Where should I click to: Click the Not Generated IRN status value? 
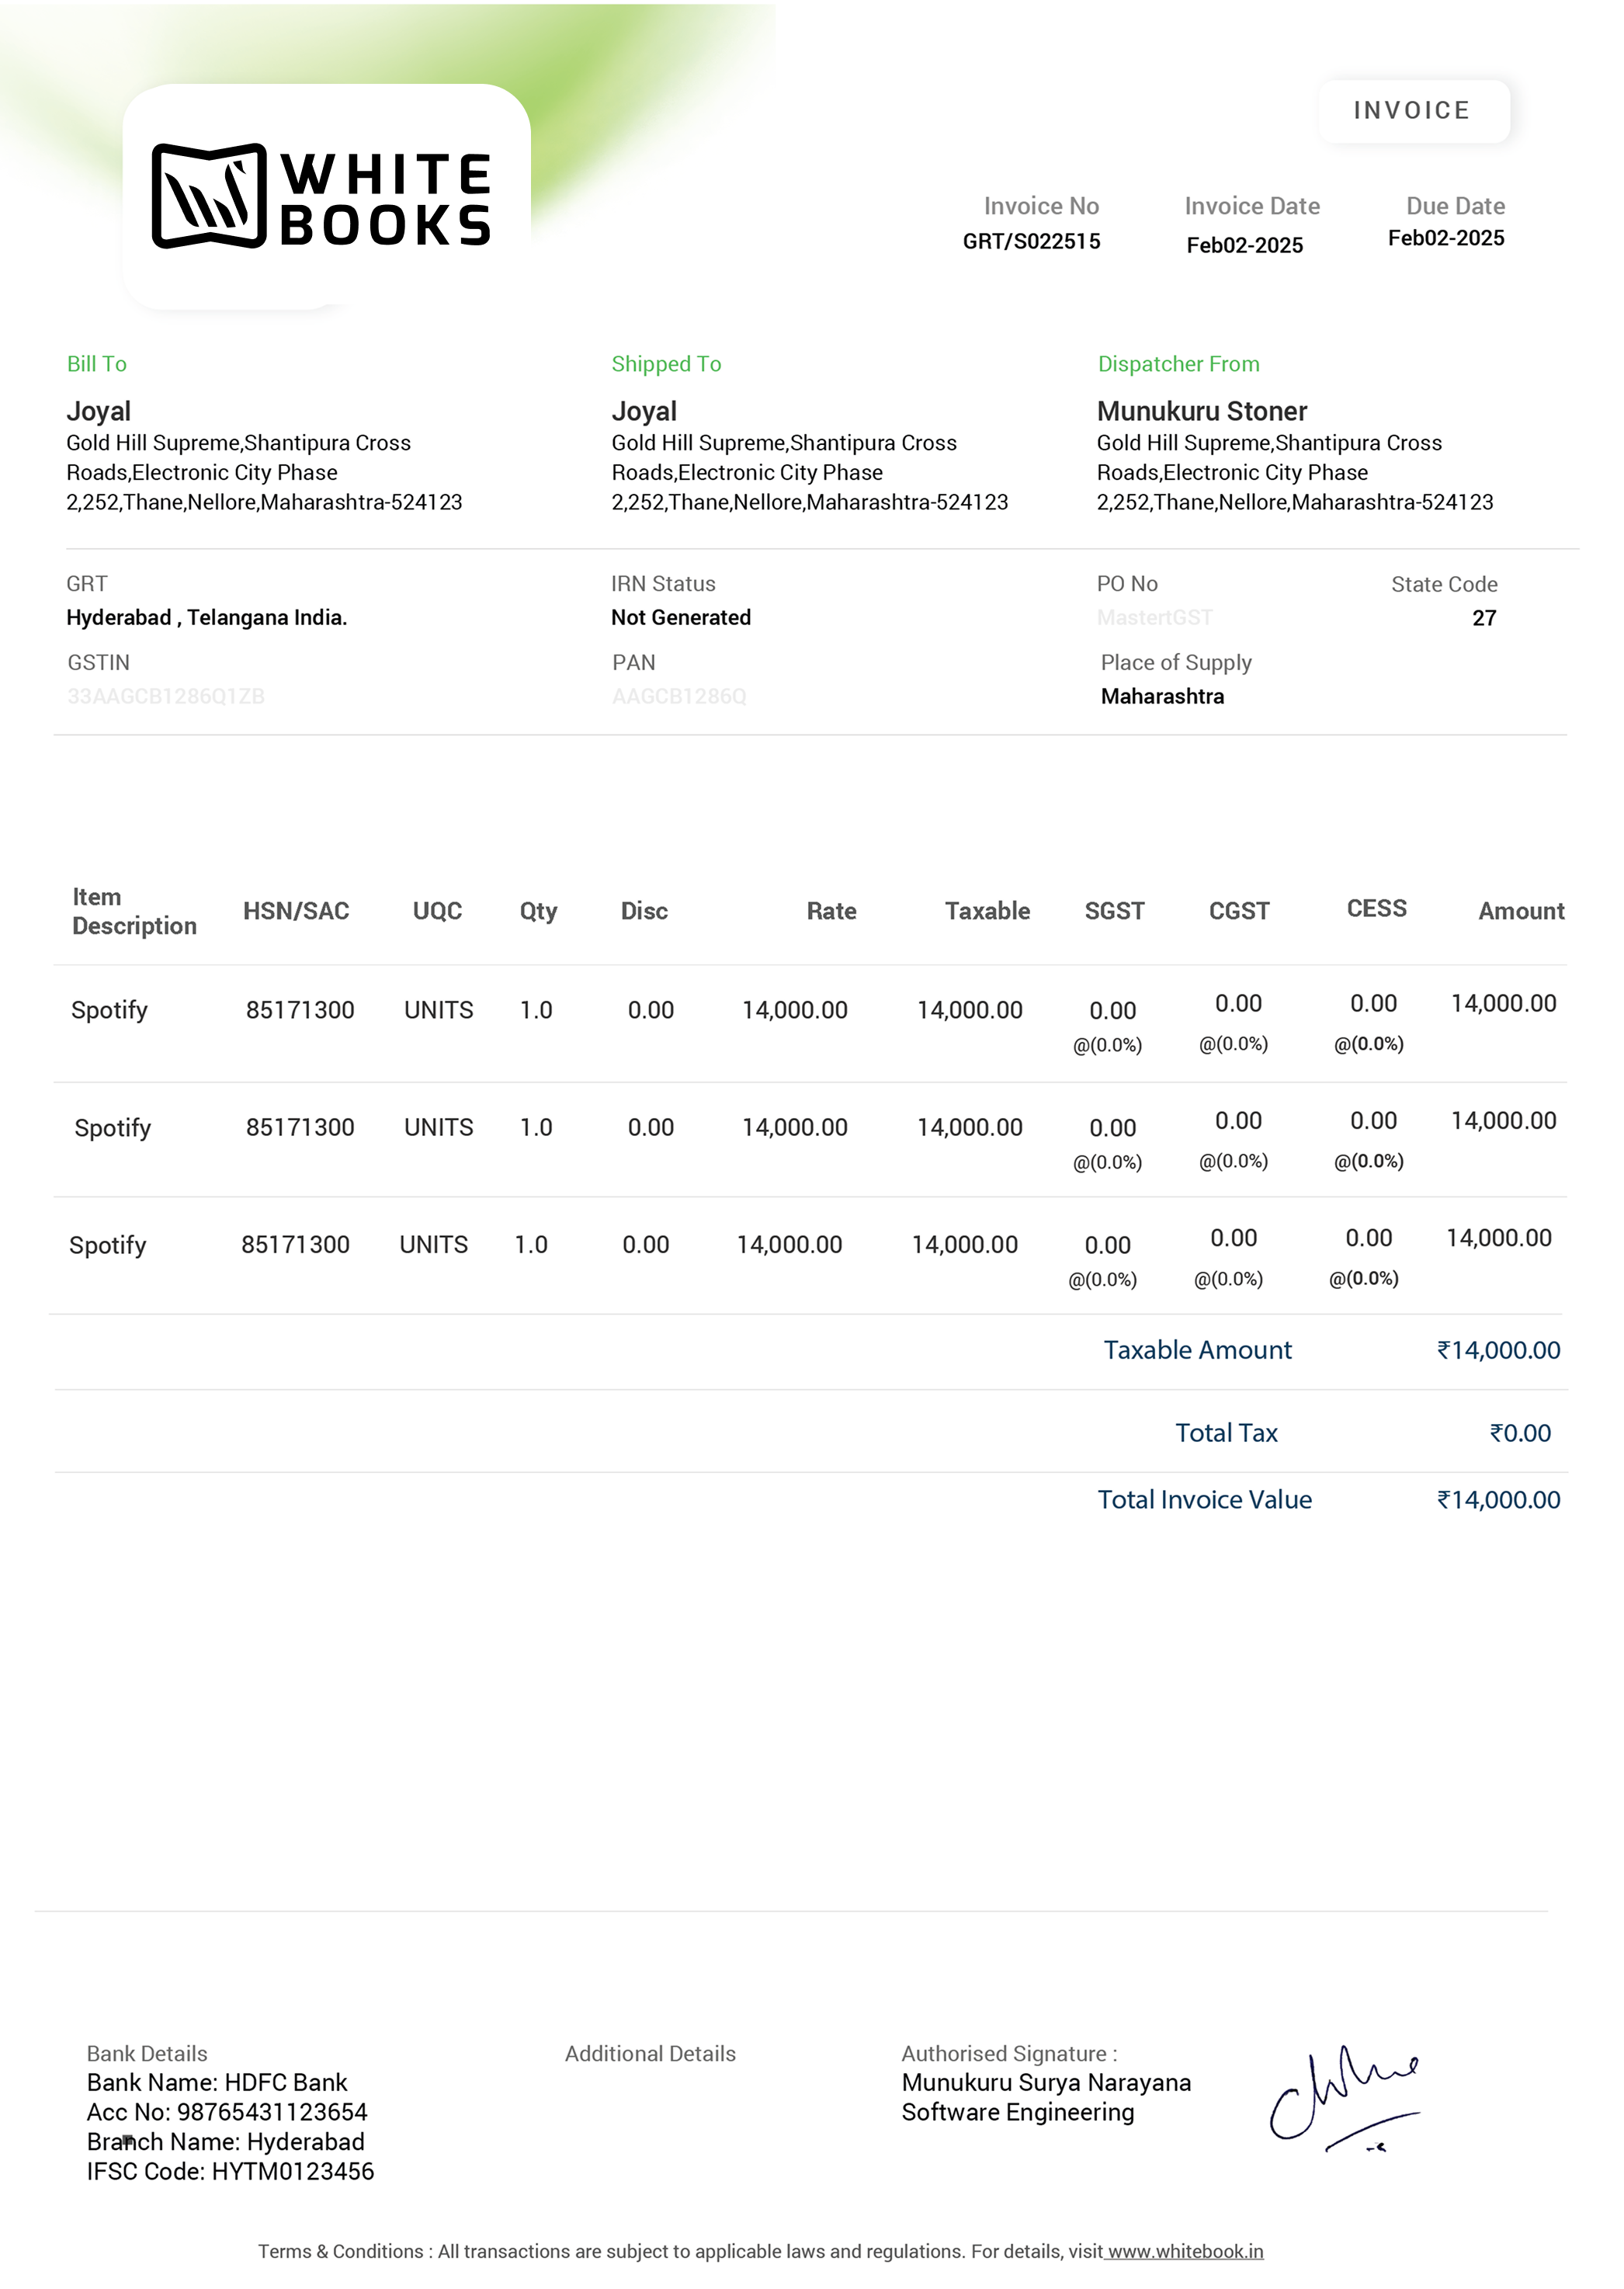pyautogui.click(x=681, y=618)
